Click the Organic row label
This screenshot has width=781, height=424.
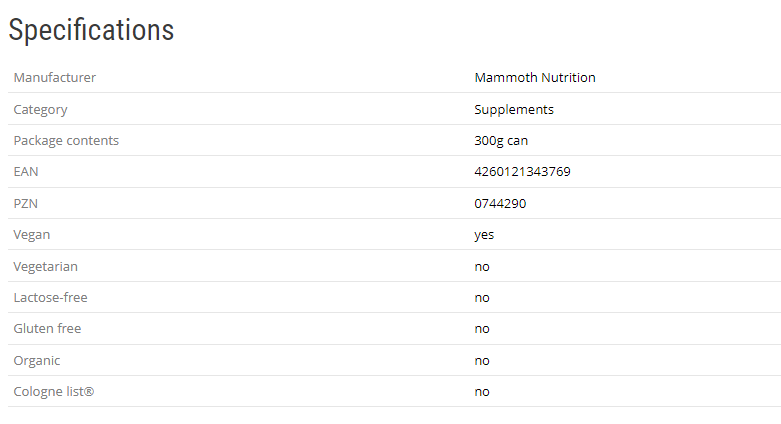click(x=37, y=360)
